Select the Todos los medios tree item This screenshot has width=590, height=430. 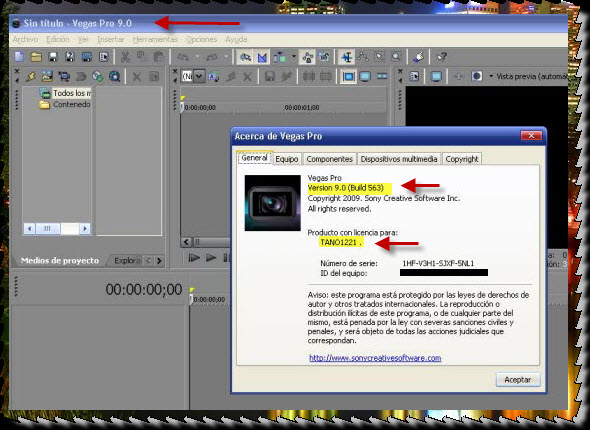[x=65, y=93]
